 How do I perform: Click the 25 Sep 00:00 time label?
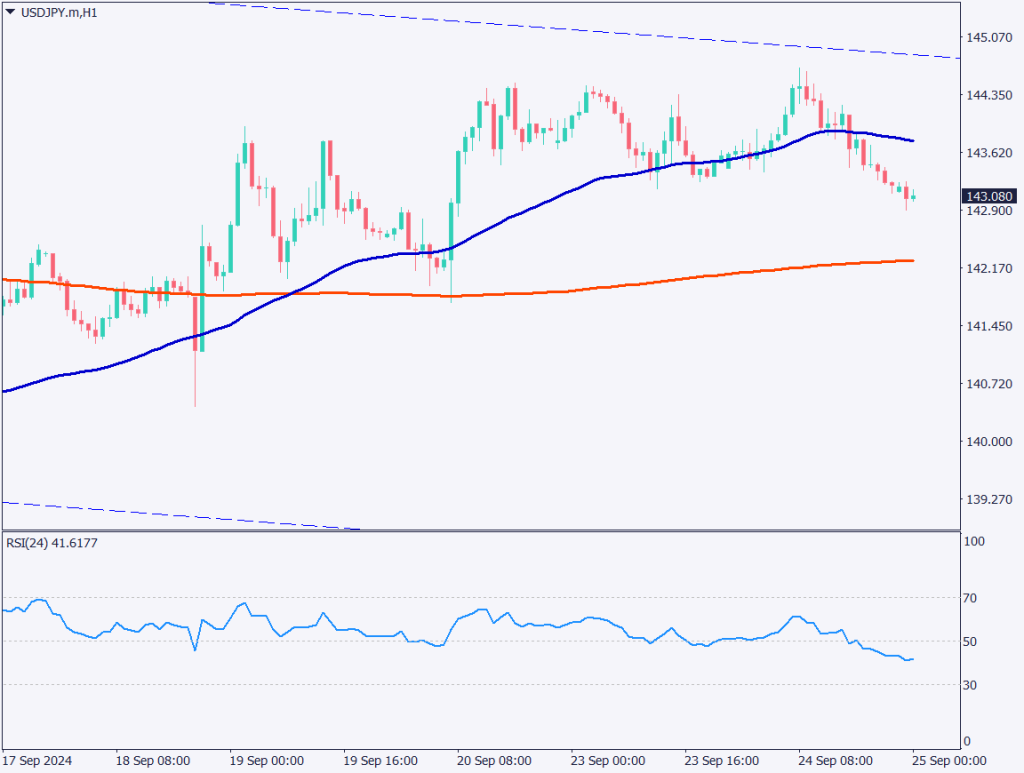948,759
